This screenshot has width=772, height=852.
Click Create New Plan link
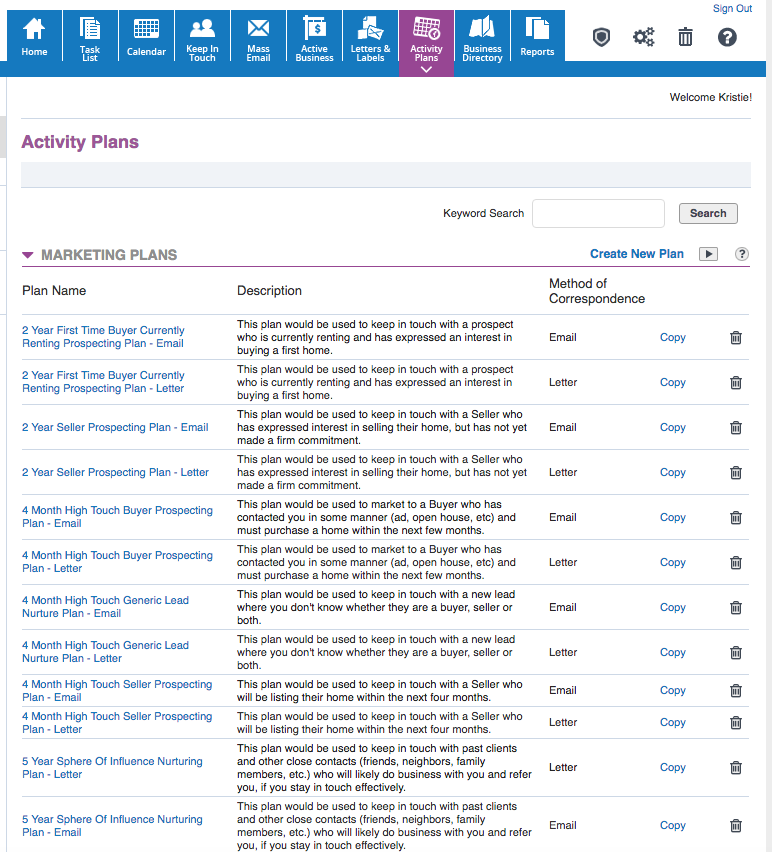pyautogui.click(x=637, y=254)
